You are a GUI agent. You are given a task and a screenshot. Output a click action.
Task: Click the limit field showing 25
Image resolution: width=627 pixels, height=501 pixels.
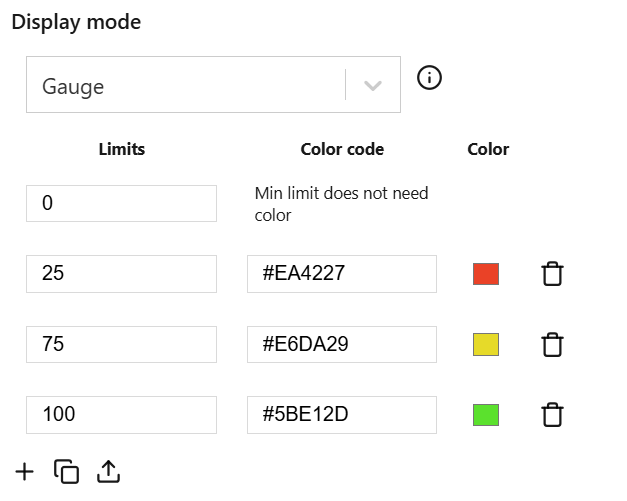coord(121,273)
